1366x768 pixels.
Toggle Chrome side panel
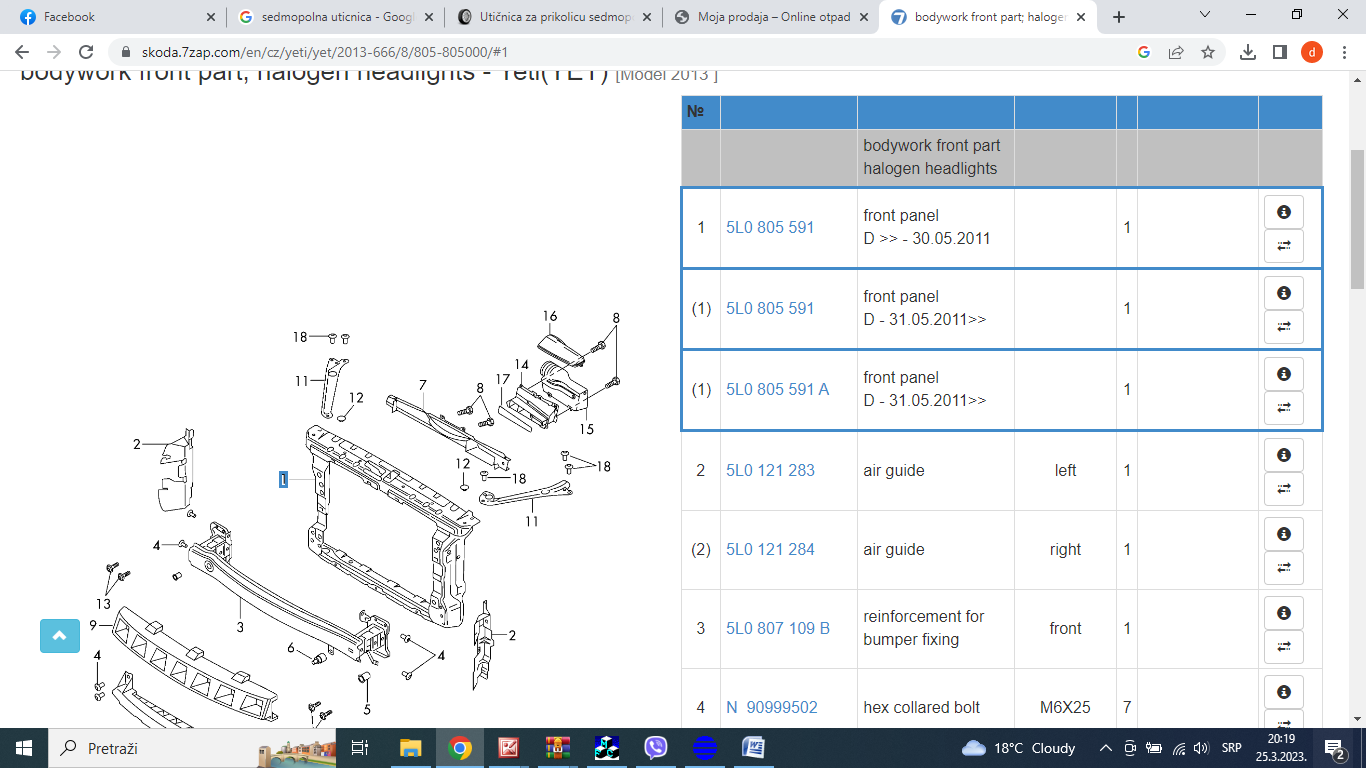point(1279,52)
